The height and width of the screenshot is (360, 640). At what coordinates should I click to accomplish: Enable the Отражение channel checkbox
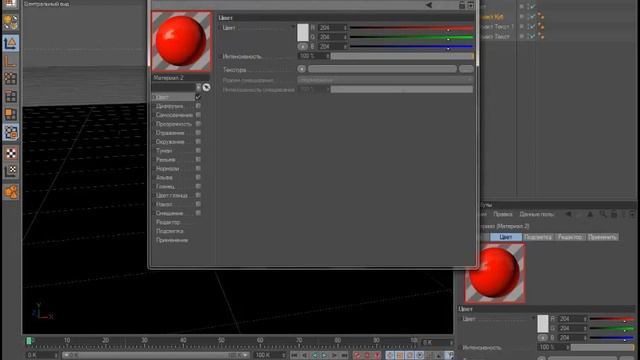(198, 133)
